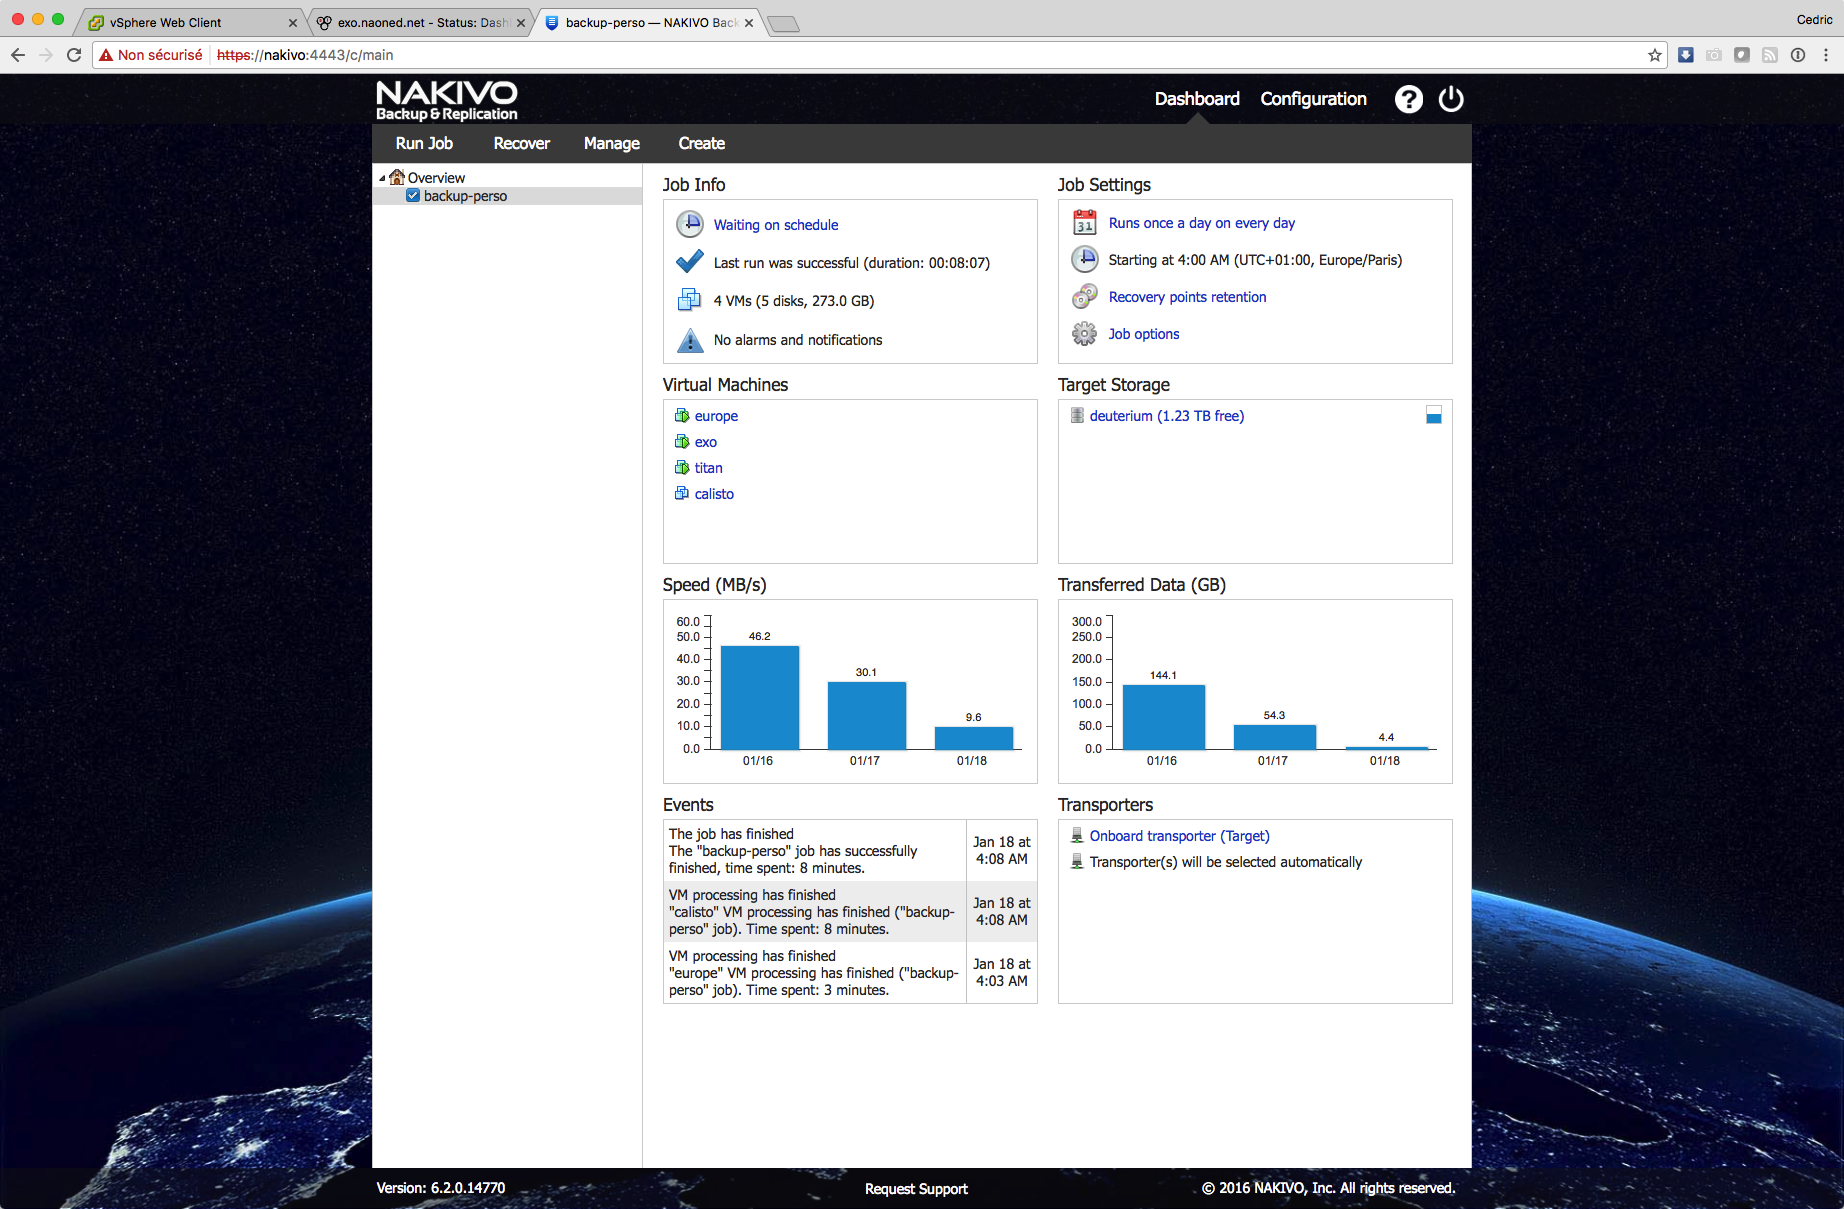Switch to the vSphere Web Client tab
Viewport: 1844px width, 1209px height.
click(166, 22)
